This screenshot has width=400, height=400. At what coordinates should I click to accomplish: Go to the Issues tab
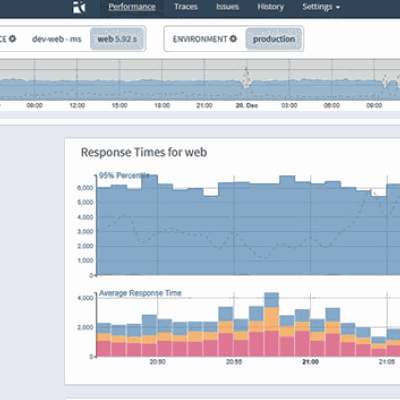point(227,7)
